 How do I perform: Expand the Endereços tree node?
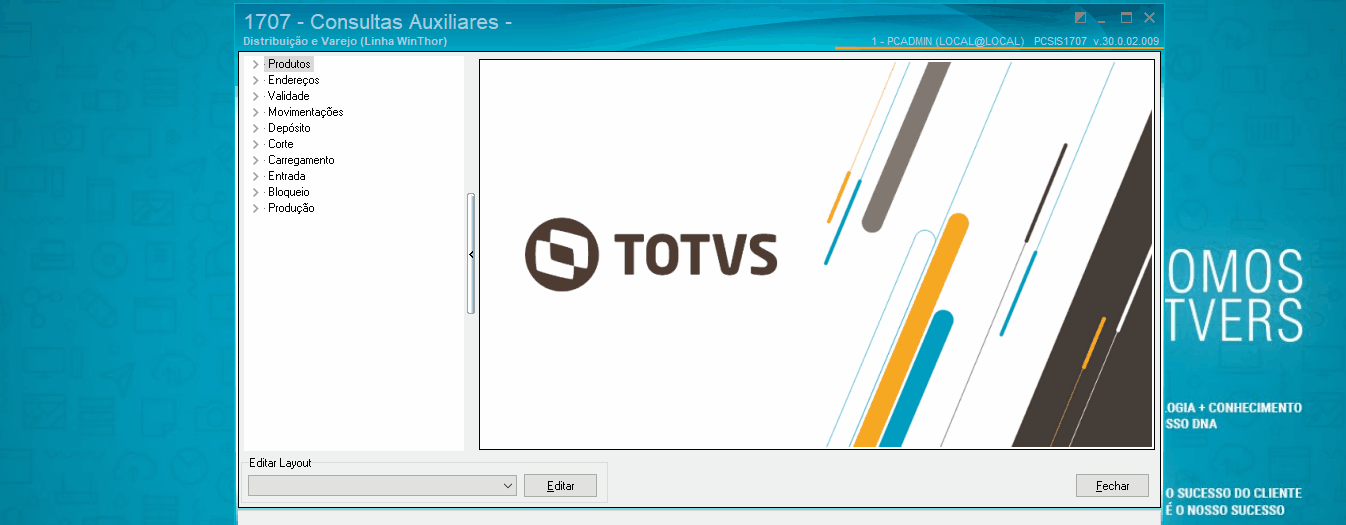click(256, 80)
